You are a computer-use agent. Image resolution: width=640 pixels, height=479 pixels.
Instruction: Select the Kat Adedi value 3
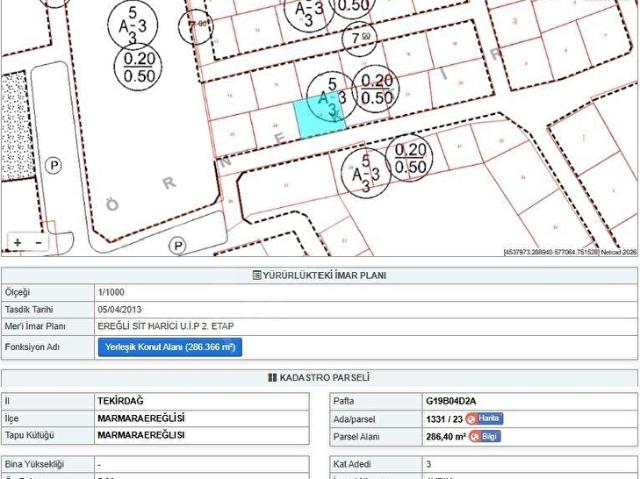pos(429,464)
